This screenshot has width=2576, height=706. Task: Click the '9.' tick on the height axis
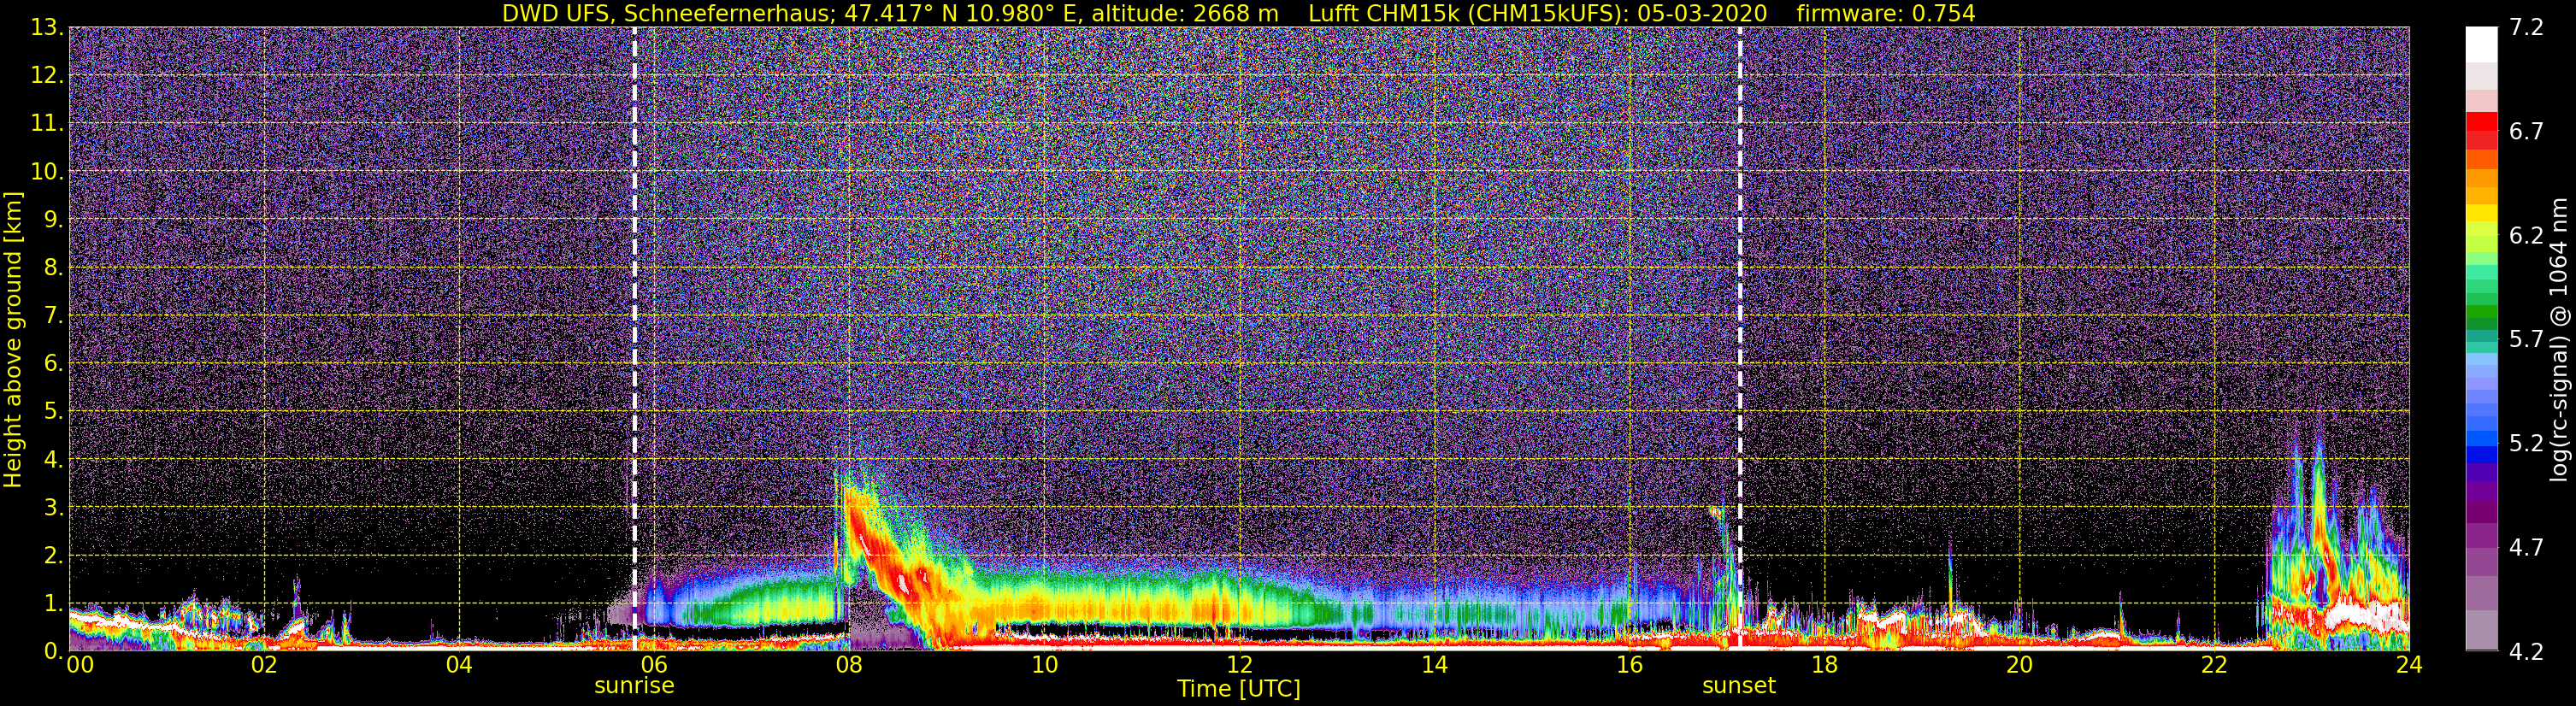[53, 219]
